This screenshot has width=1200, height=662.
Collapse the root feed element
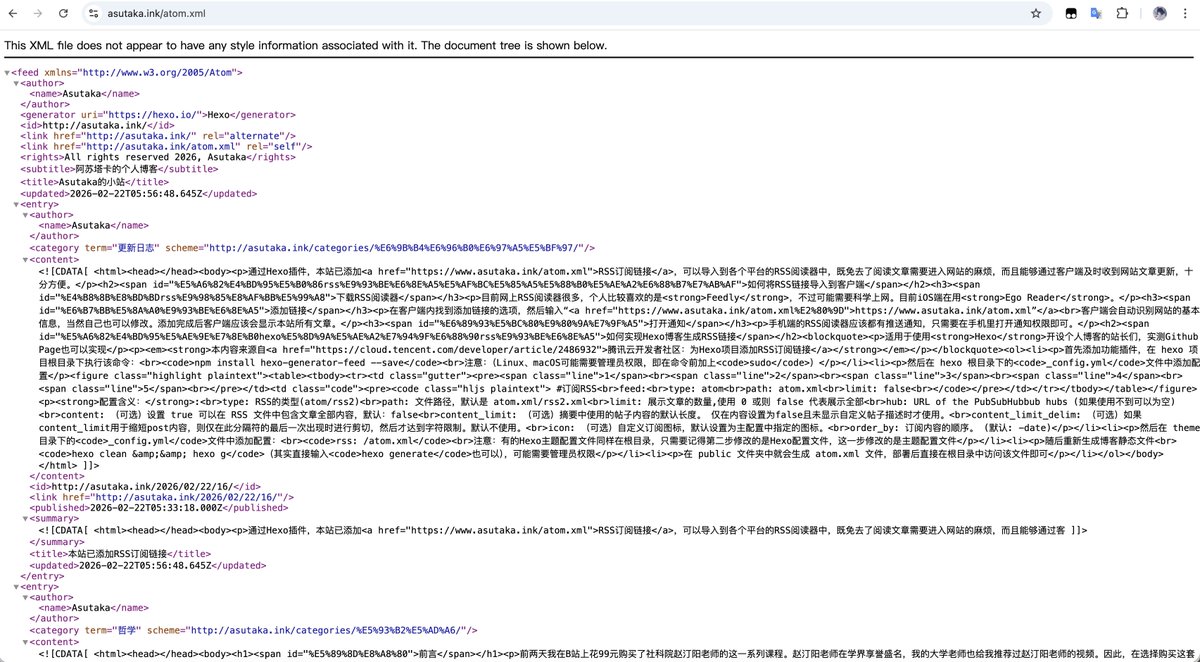click(x=7, y=72)
